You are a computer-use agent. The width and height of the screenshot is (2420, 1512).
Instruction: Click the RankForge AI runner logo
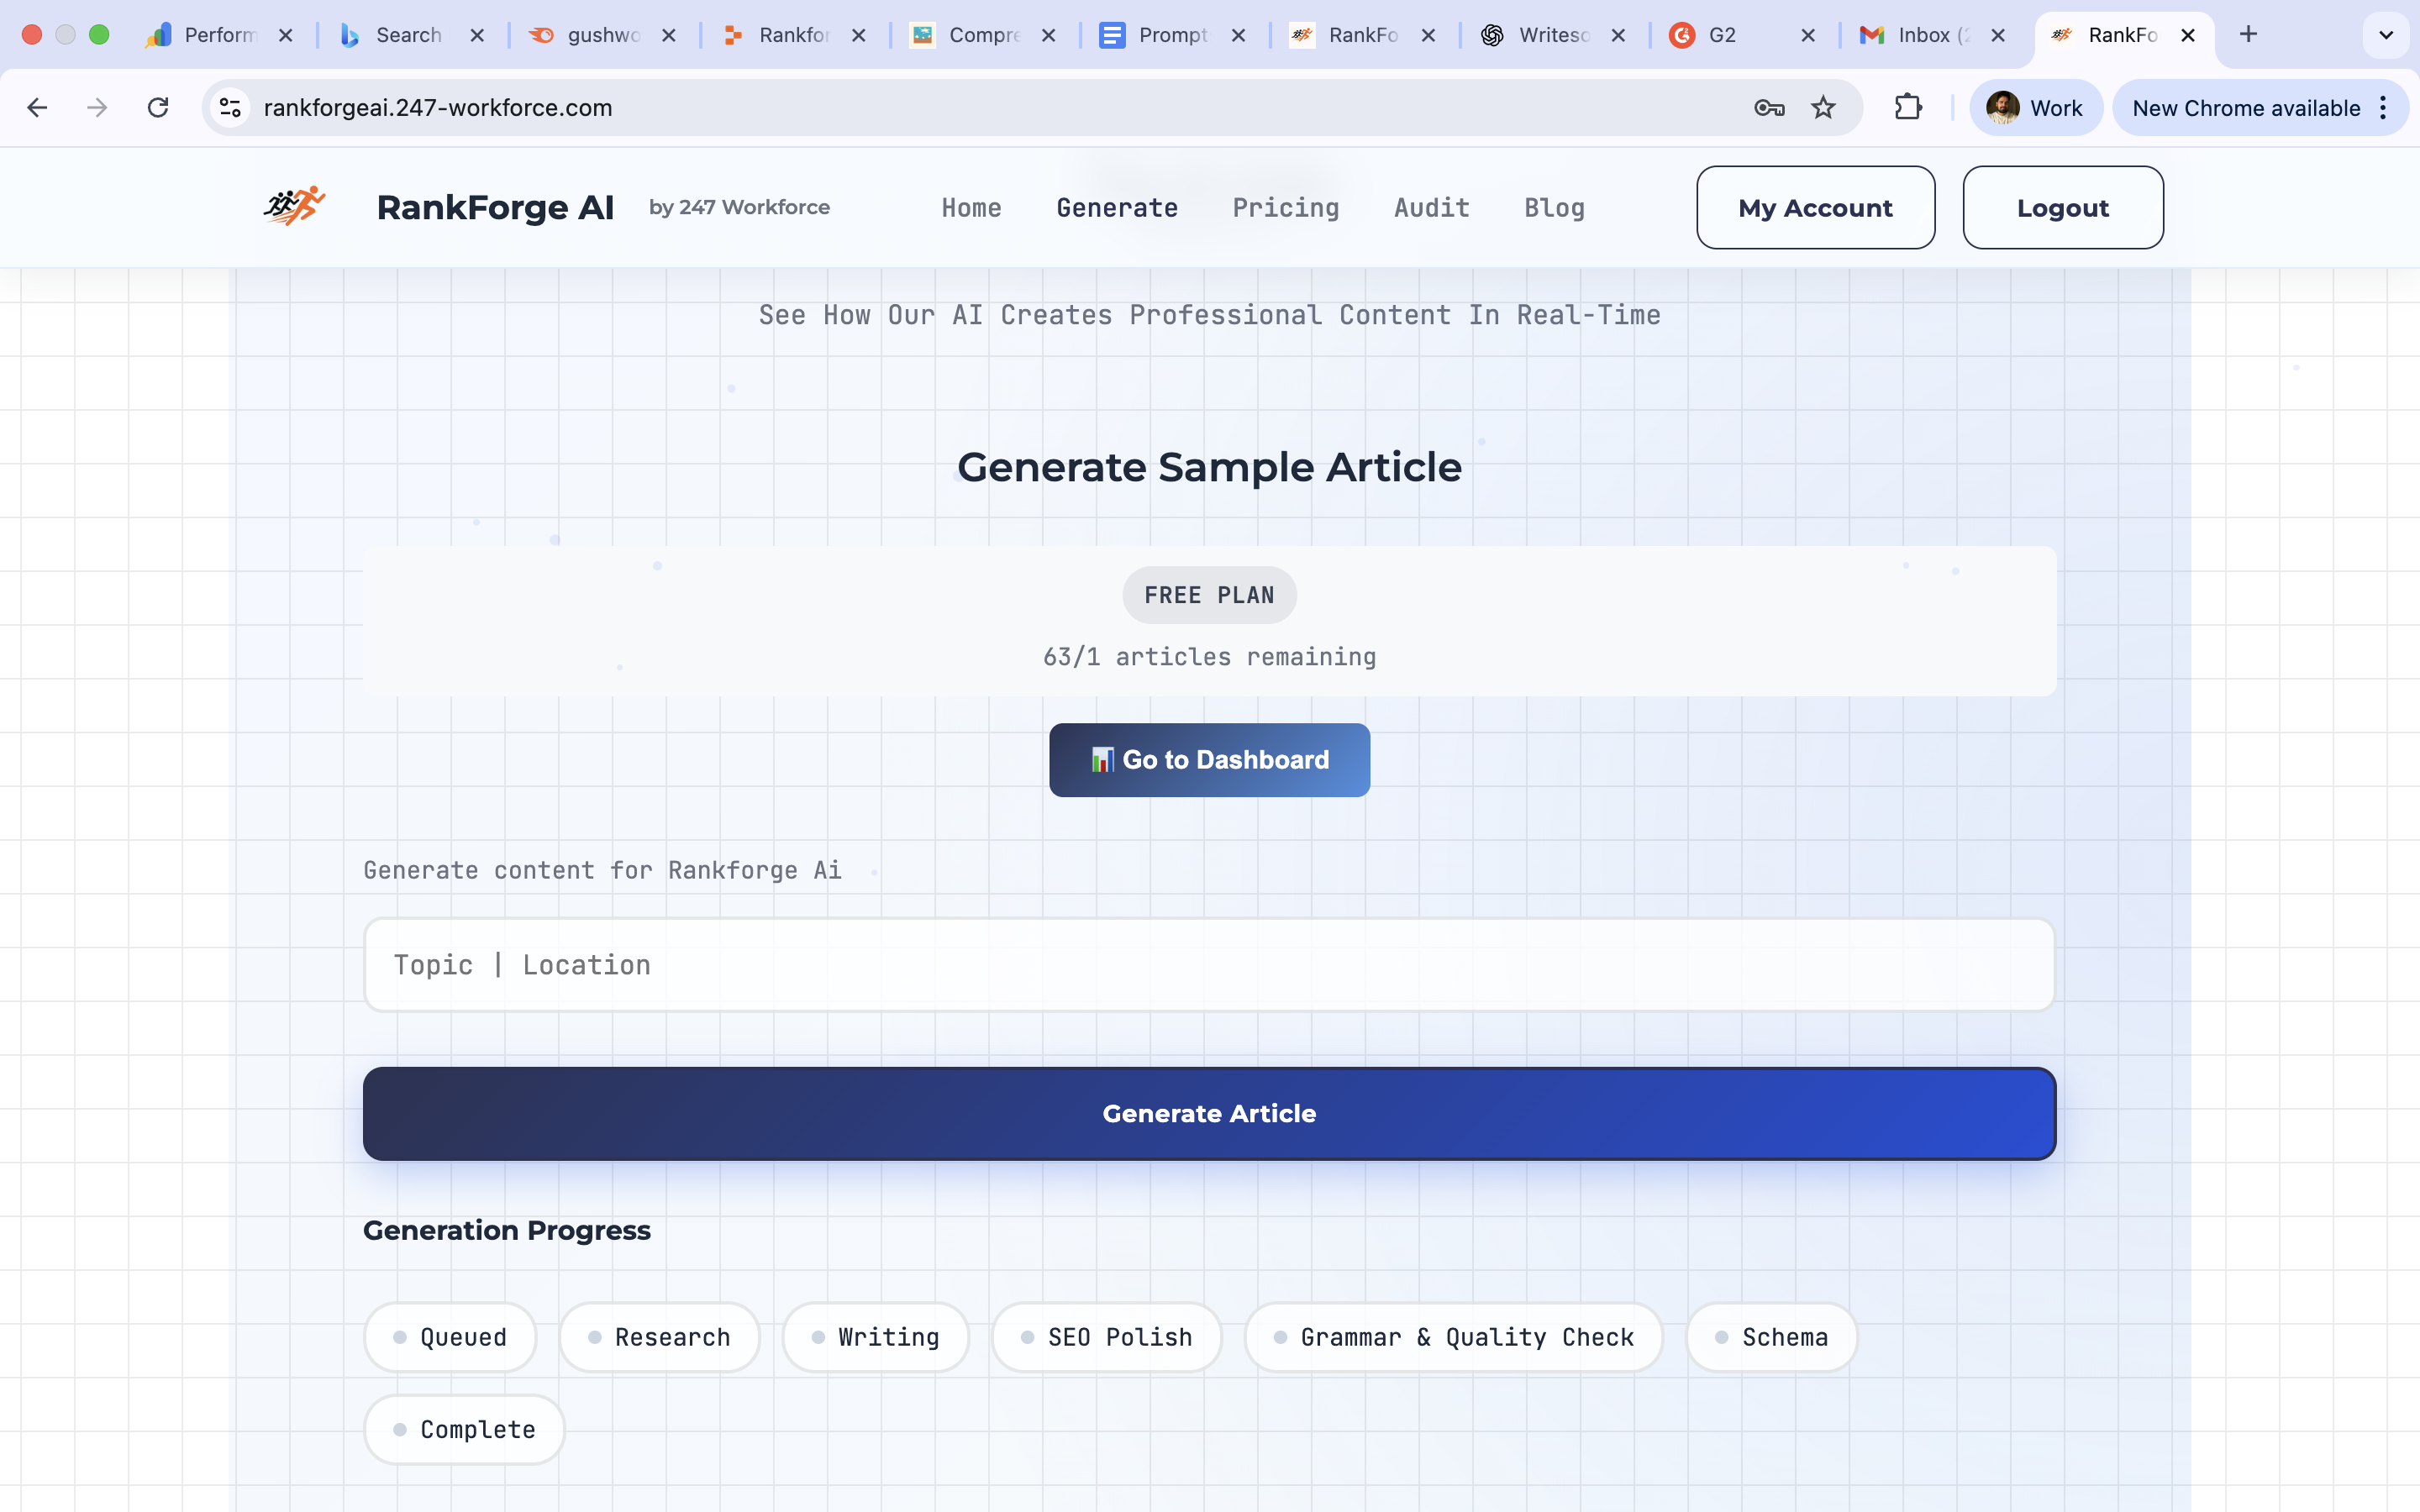(x=294, y=206)
